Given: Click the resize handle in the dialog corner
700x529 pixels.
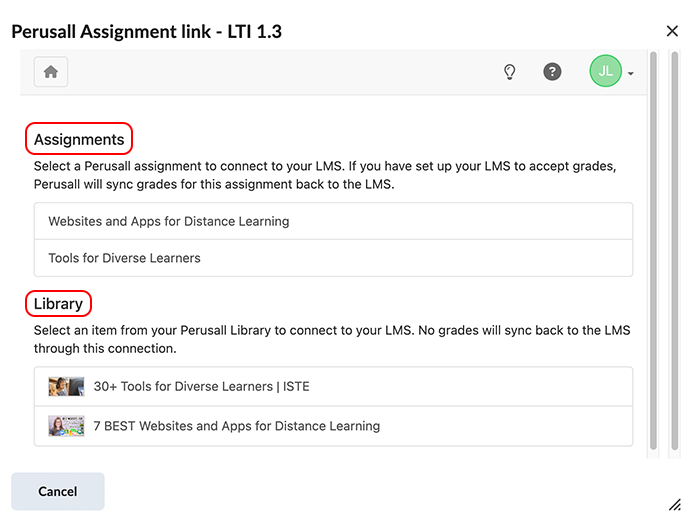Looking at the screenshot, I should [675, 504].
